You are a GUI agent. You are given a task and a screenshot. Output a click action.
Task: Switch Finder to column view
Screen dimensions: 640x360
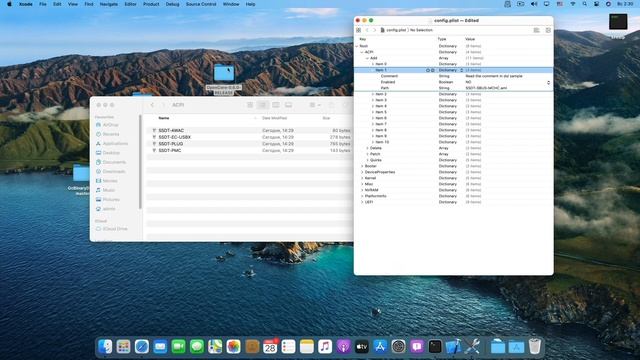pyautogui.click(x=276, y=105)
